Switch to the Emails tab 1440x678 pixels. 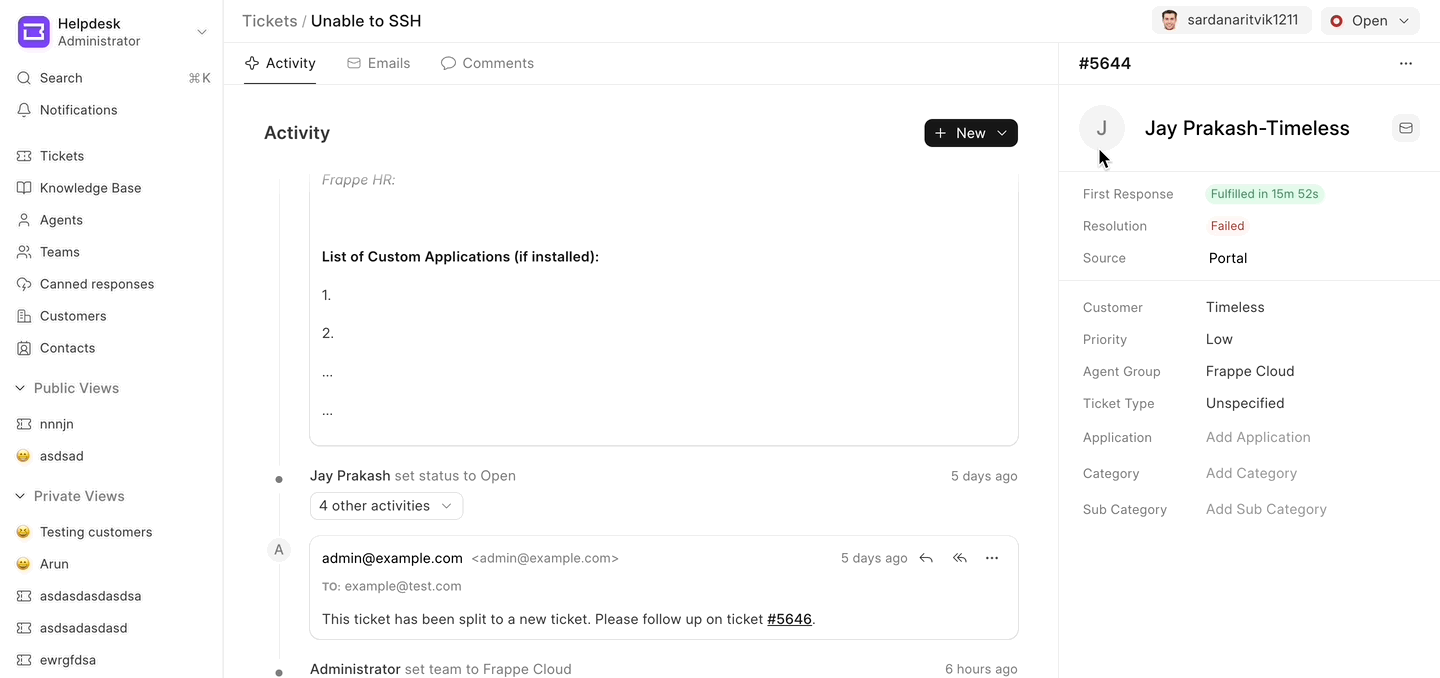(x=378, y=63)
